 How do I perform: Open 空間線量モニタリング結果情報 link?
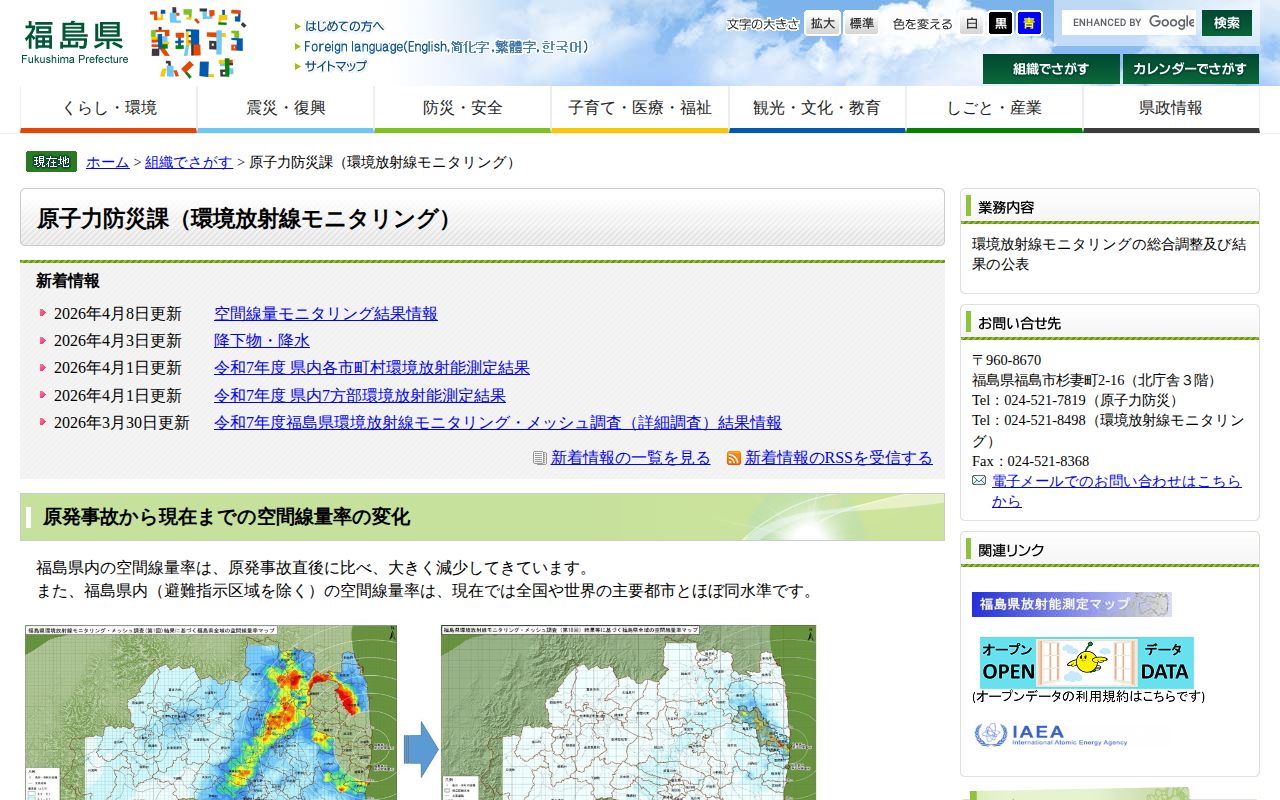pyautogui.click(x=326, y=312)
